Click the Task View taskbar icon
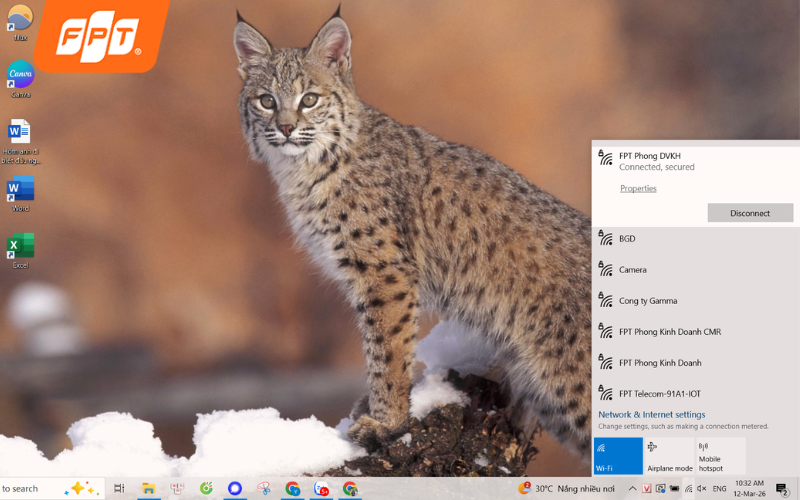 (119, 489)
